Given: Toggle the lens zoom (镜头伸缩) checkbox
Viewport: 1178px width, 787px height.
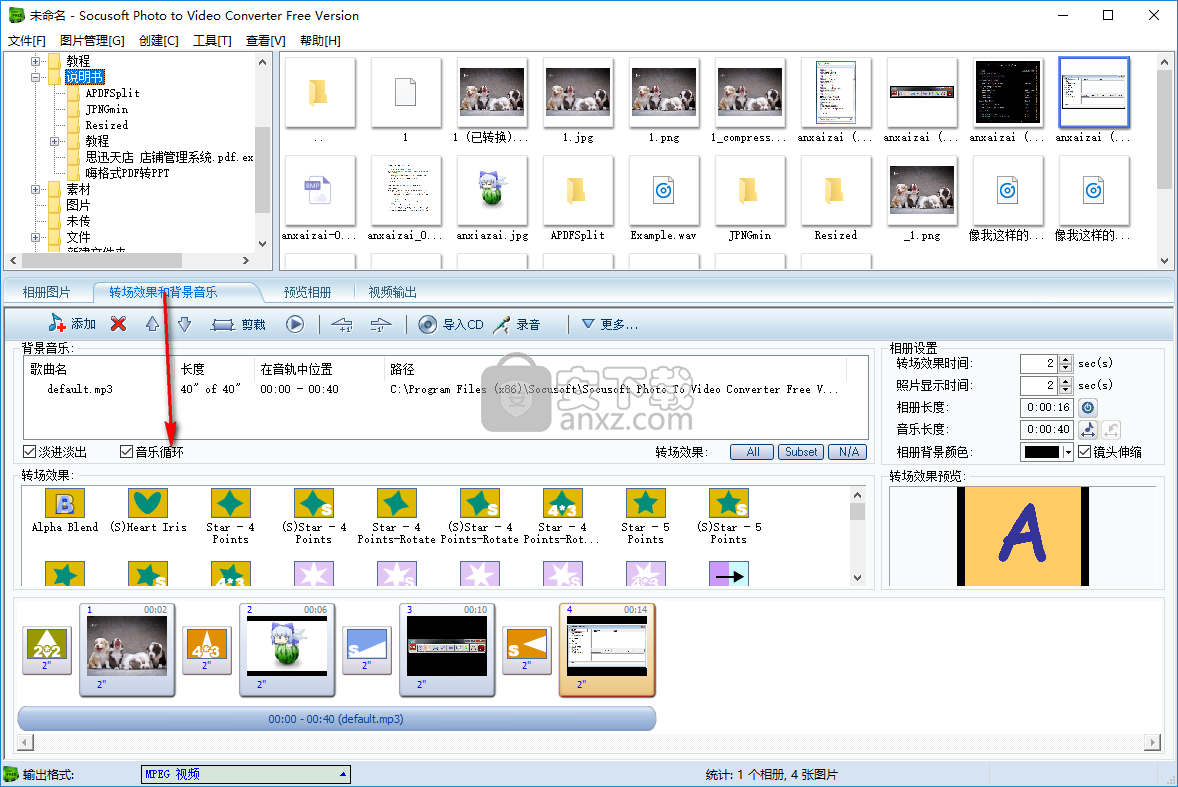Looking at the screenshot, I should coord(1084,451).
